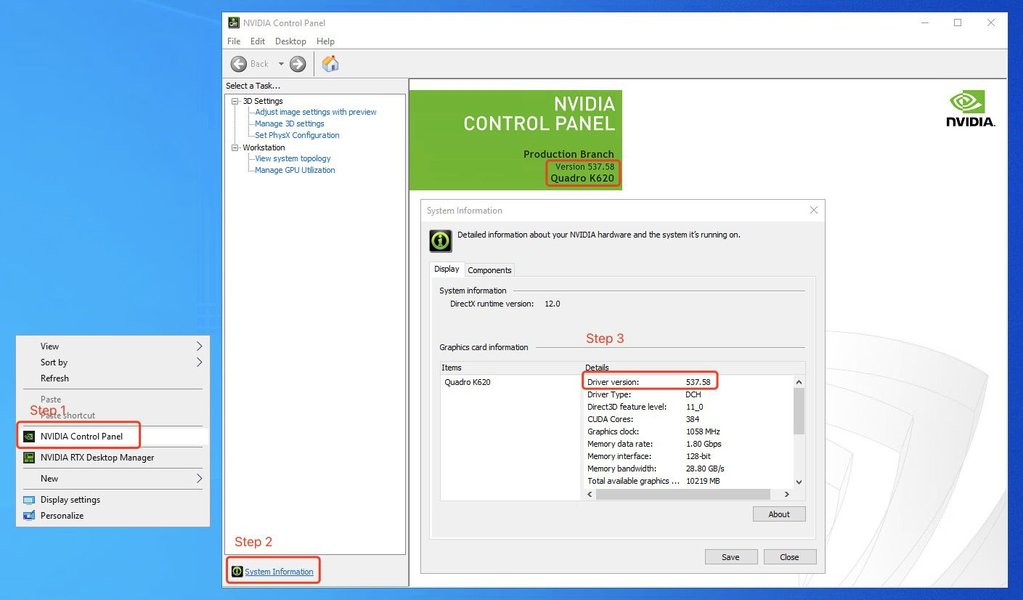The width and height of the screenshot is (1023, 600).
Task: Click the Save button
Action: click(x=731, y=557)
